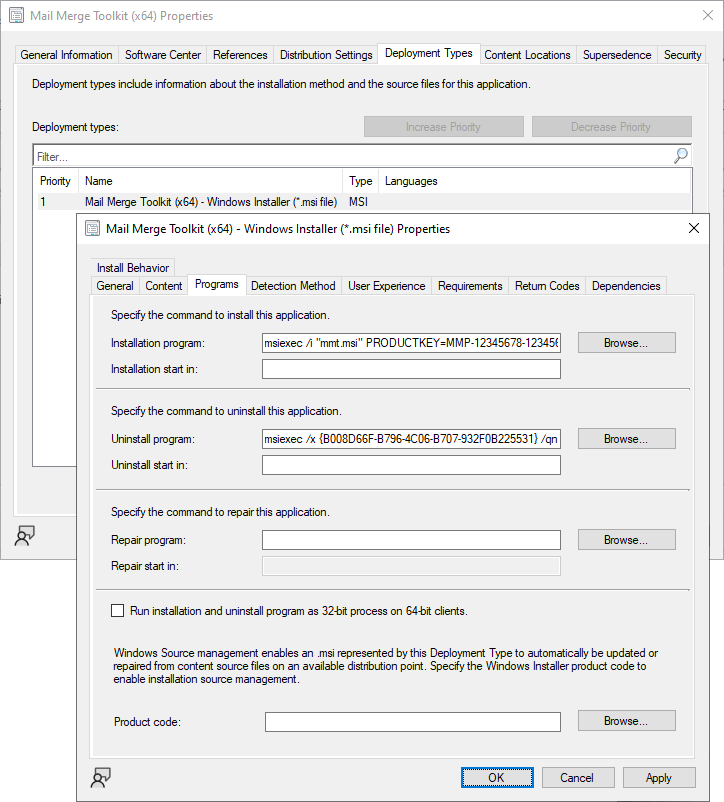Sort by the Priority column header
This screenshot has height=802, width=724.
click(x=55, y=181)
